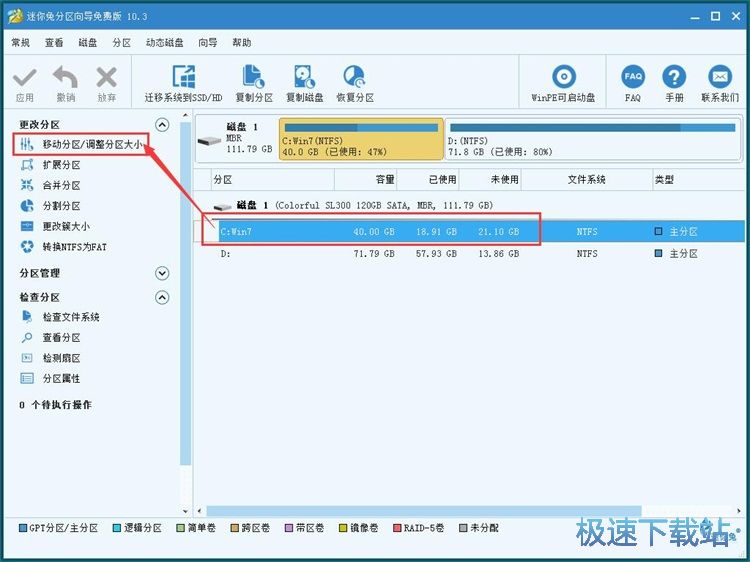Sort by the 文件系统 column header
Viewport: 750px width, 562px height.
point(586,180)
